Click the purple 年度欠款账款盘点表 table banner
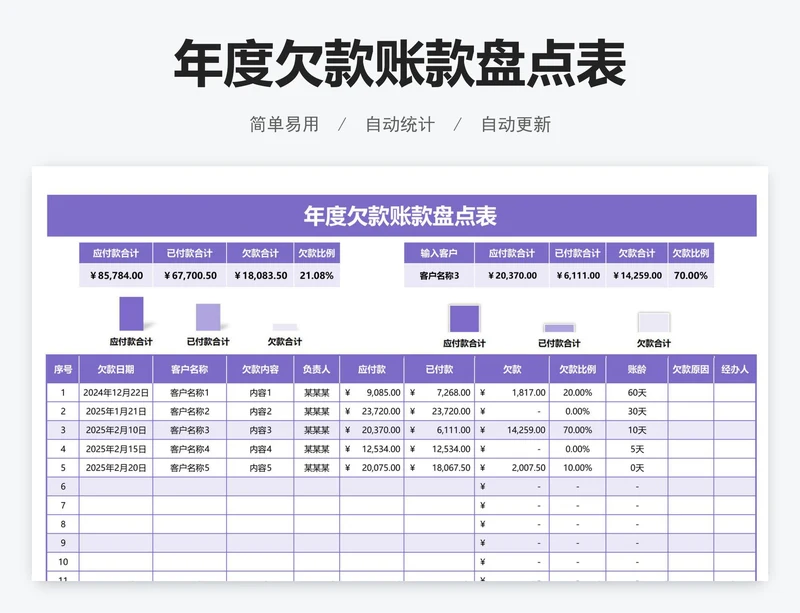The image size is (800, 613). tap(402, 216)
